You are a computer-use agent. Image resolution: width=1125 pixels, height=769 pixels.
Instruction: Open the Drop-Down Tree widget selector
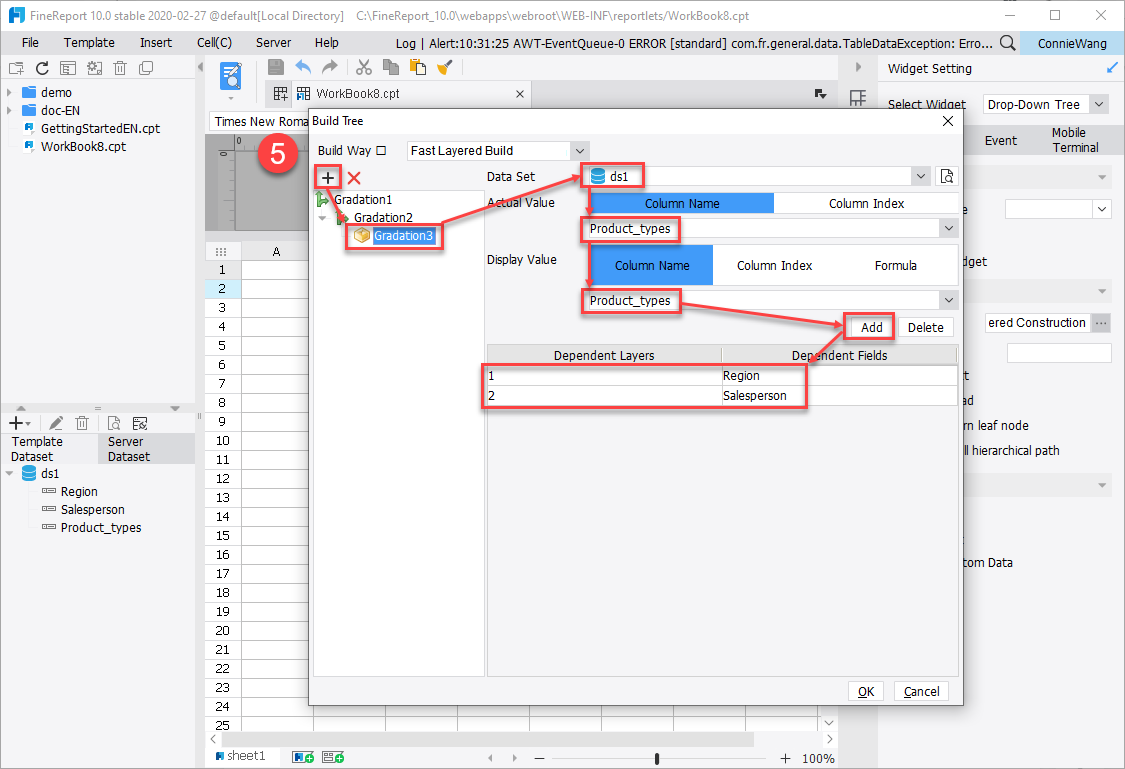pyautogui.click(x=1043, y=103)
